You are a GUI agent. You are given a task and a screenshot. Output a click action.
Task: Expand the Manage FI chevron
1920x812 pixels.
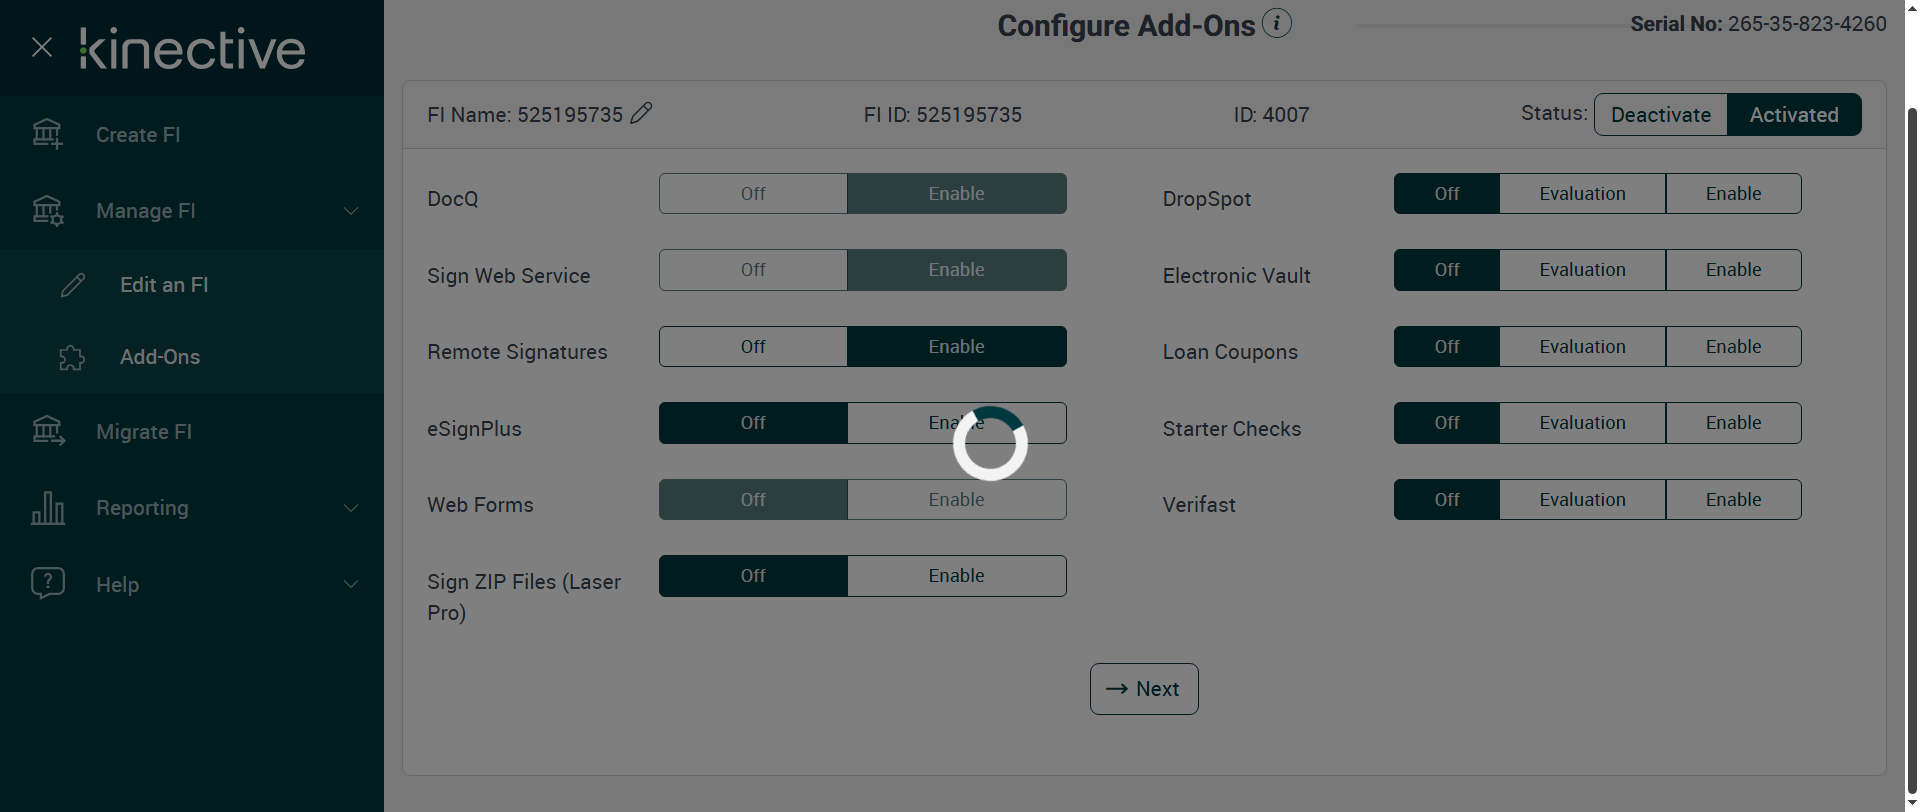click(351, 211)
